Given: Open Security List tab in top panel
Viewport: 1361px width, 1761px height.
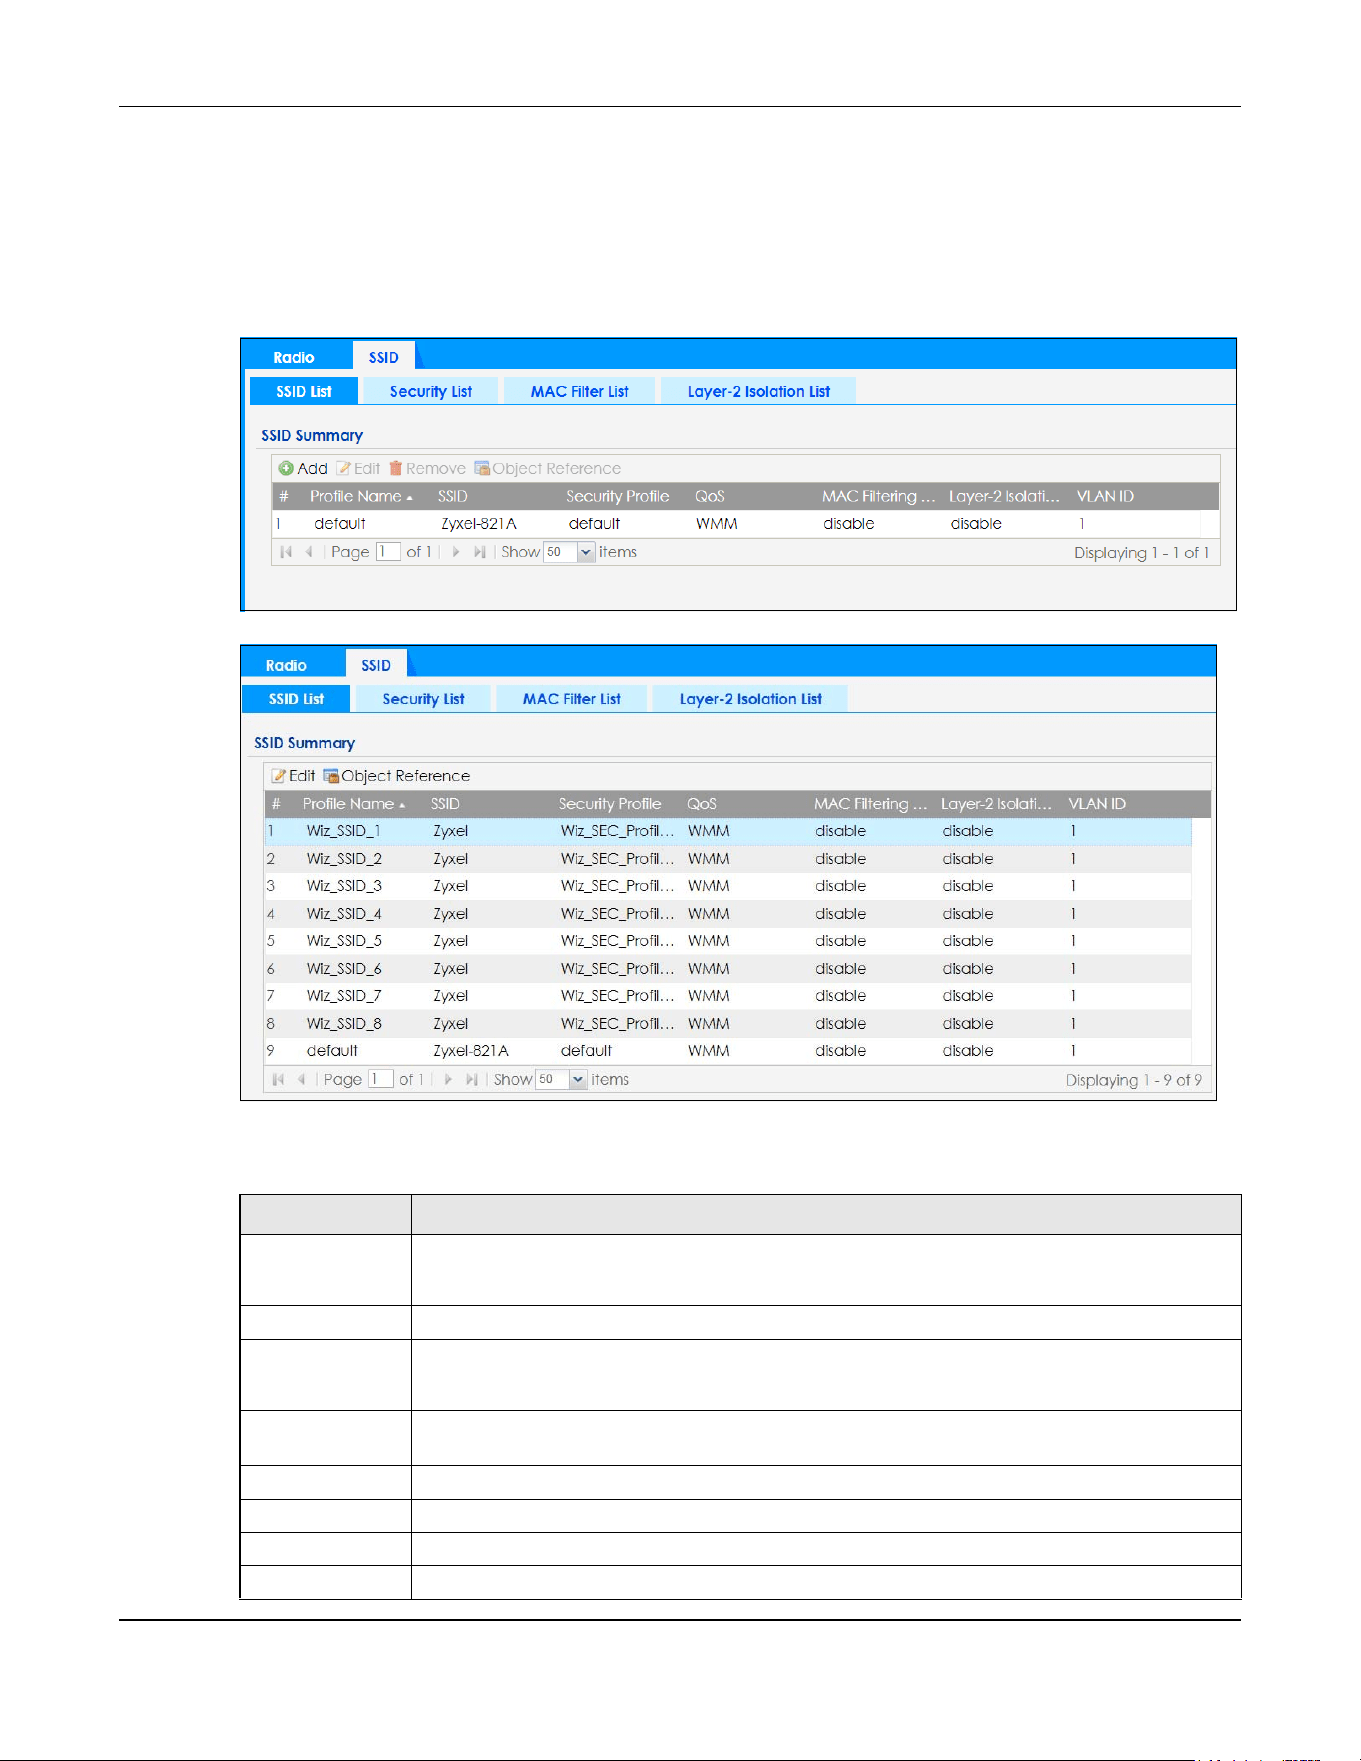Looking at the screenshot, I should pyautogui.click(x=431, y=392).
